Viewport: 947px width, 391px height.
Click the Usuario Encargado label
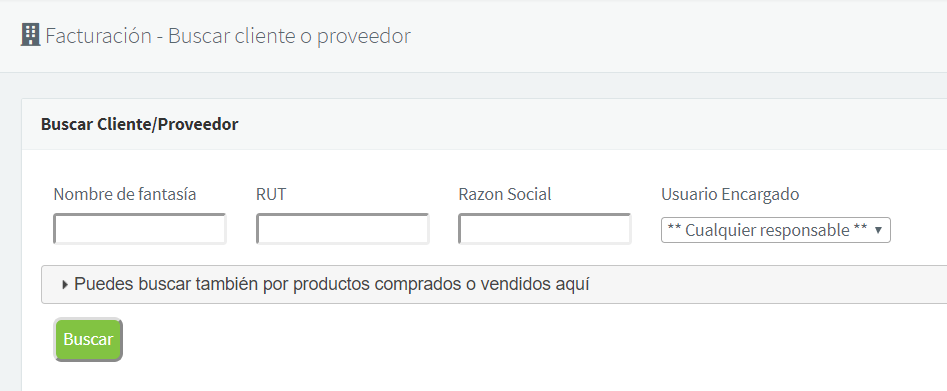pyautogui.click(x=730, y=195)
